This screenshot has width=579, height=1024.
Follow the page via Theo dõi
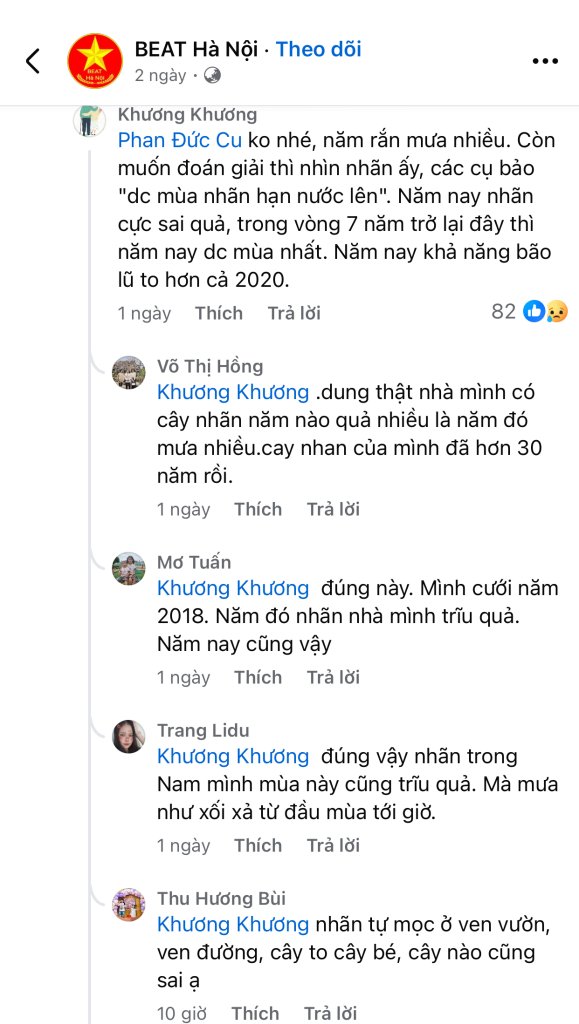point(319,49)
